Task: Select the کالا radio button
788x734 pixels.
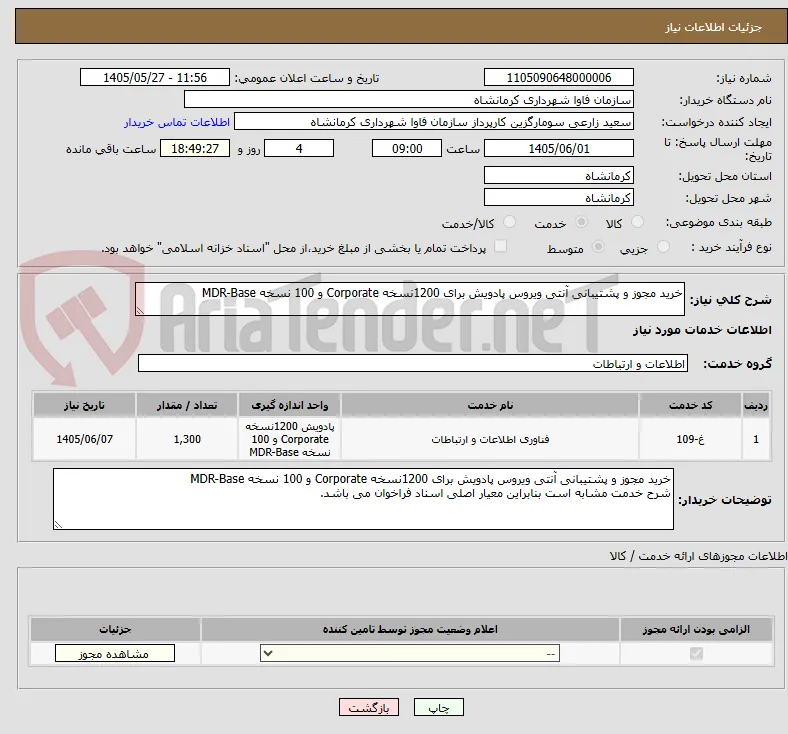Action: [x=637, y=222]
